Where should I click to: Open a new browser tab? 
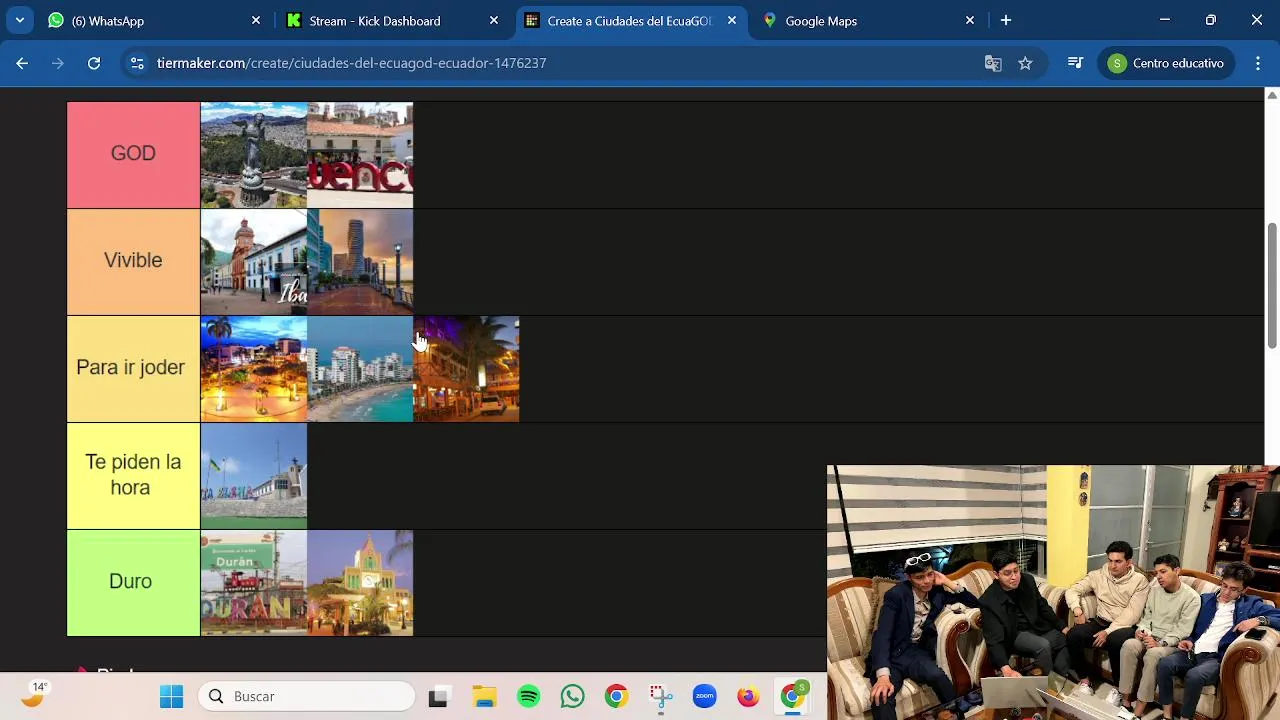click(x=1006, y=20)
